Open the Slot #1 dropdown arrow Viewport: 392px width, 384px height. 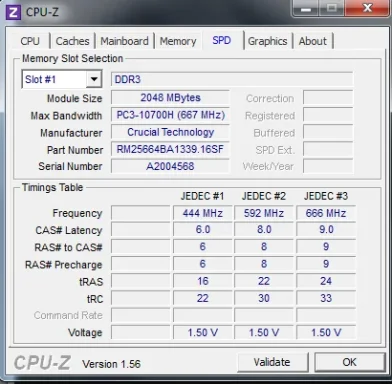94,79
